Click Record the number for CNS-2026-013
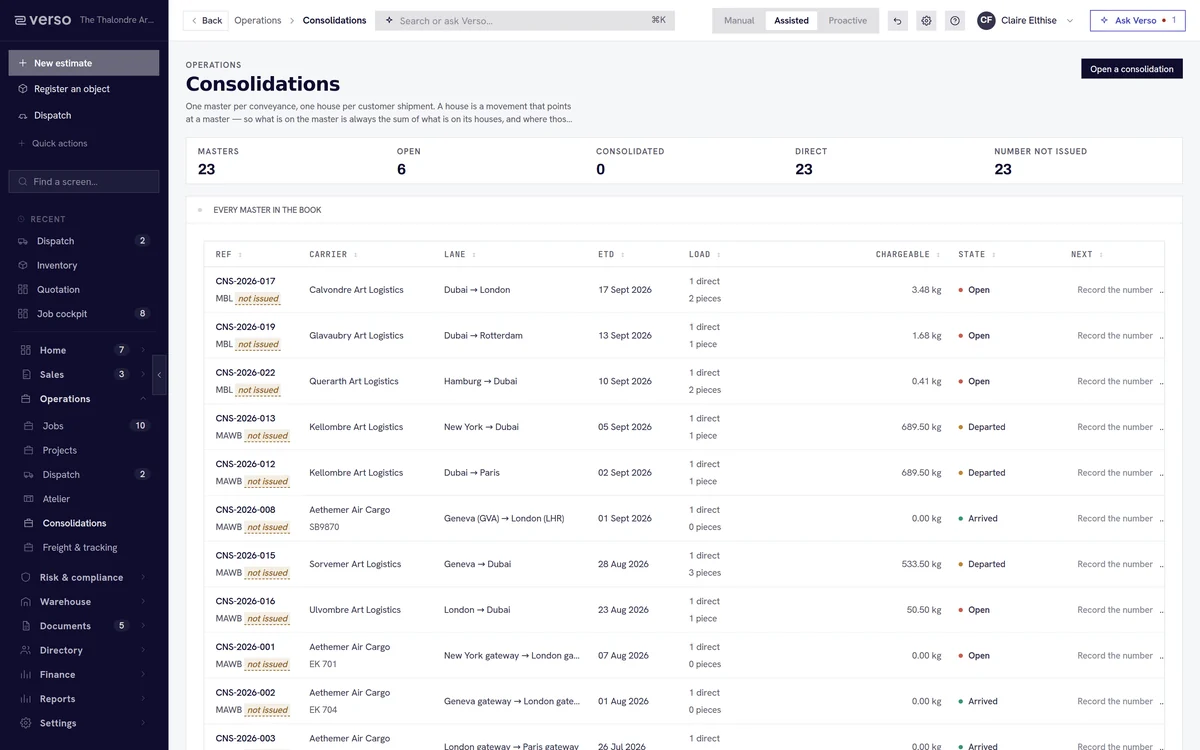The height and width of the screenshot is (750, 1200). click(1115, 427)
